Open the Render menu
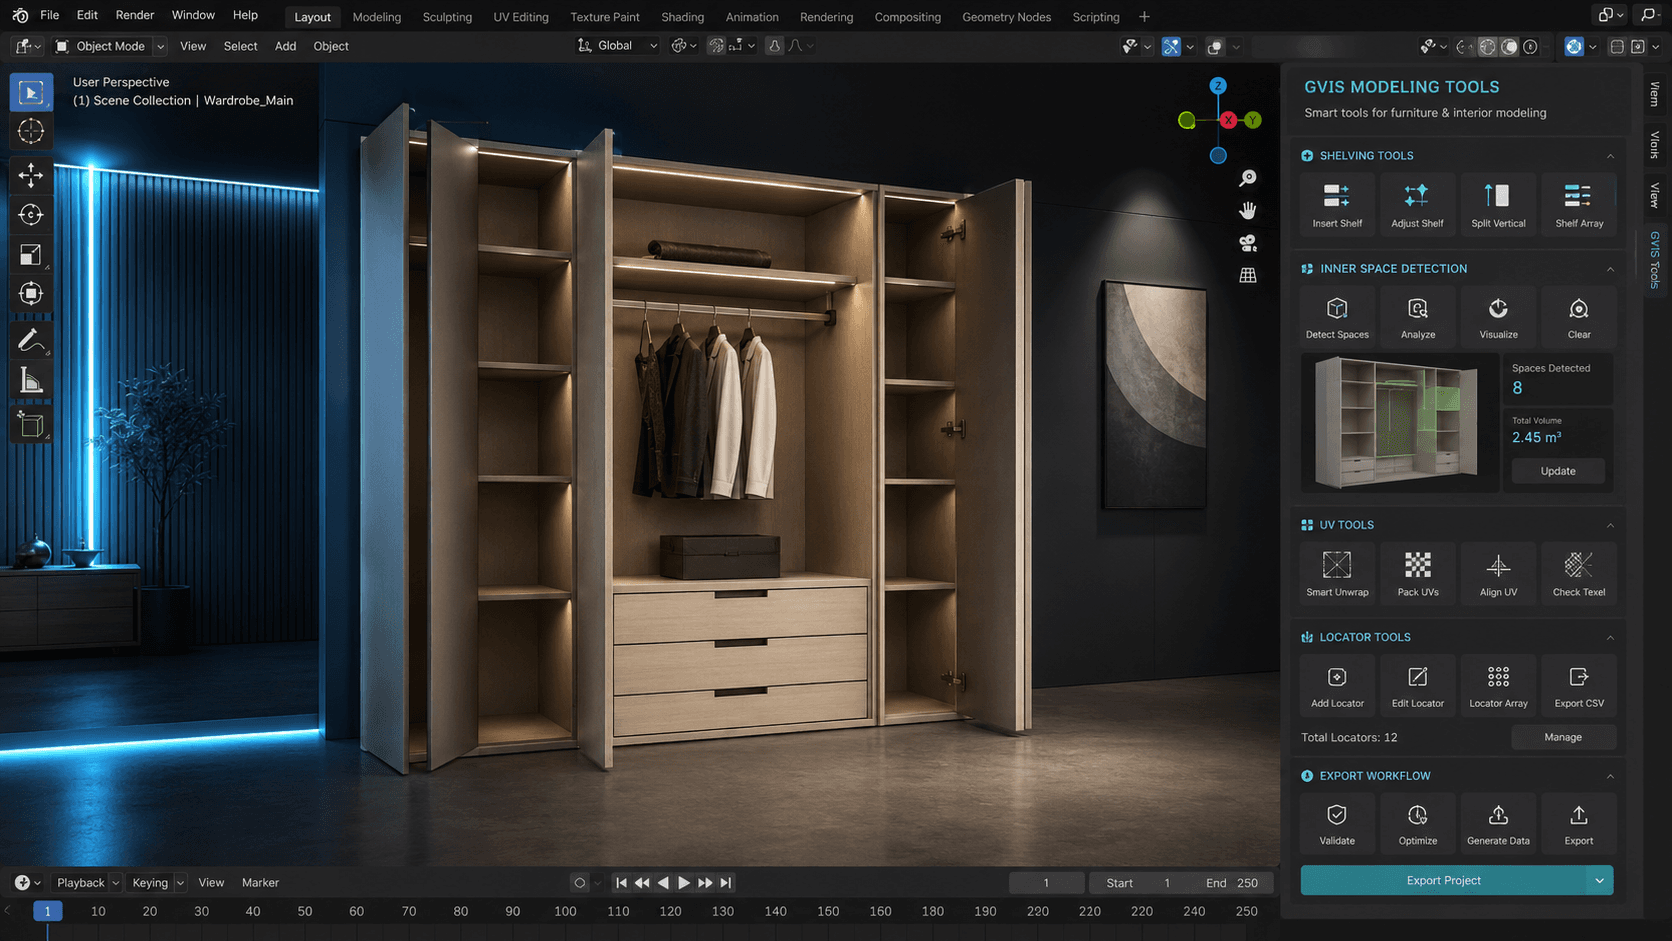Viewport: 1672px width, 941px height. (135, 15)
